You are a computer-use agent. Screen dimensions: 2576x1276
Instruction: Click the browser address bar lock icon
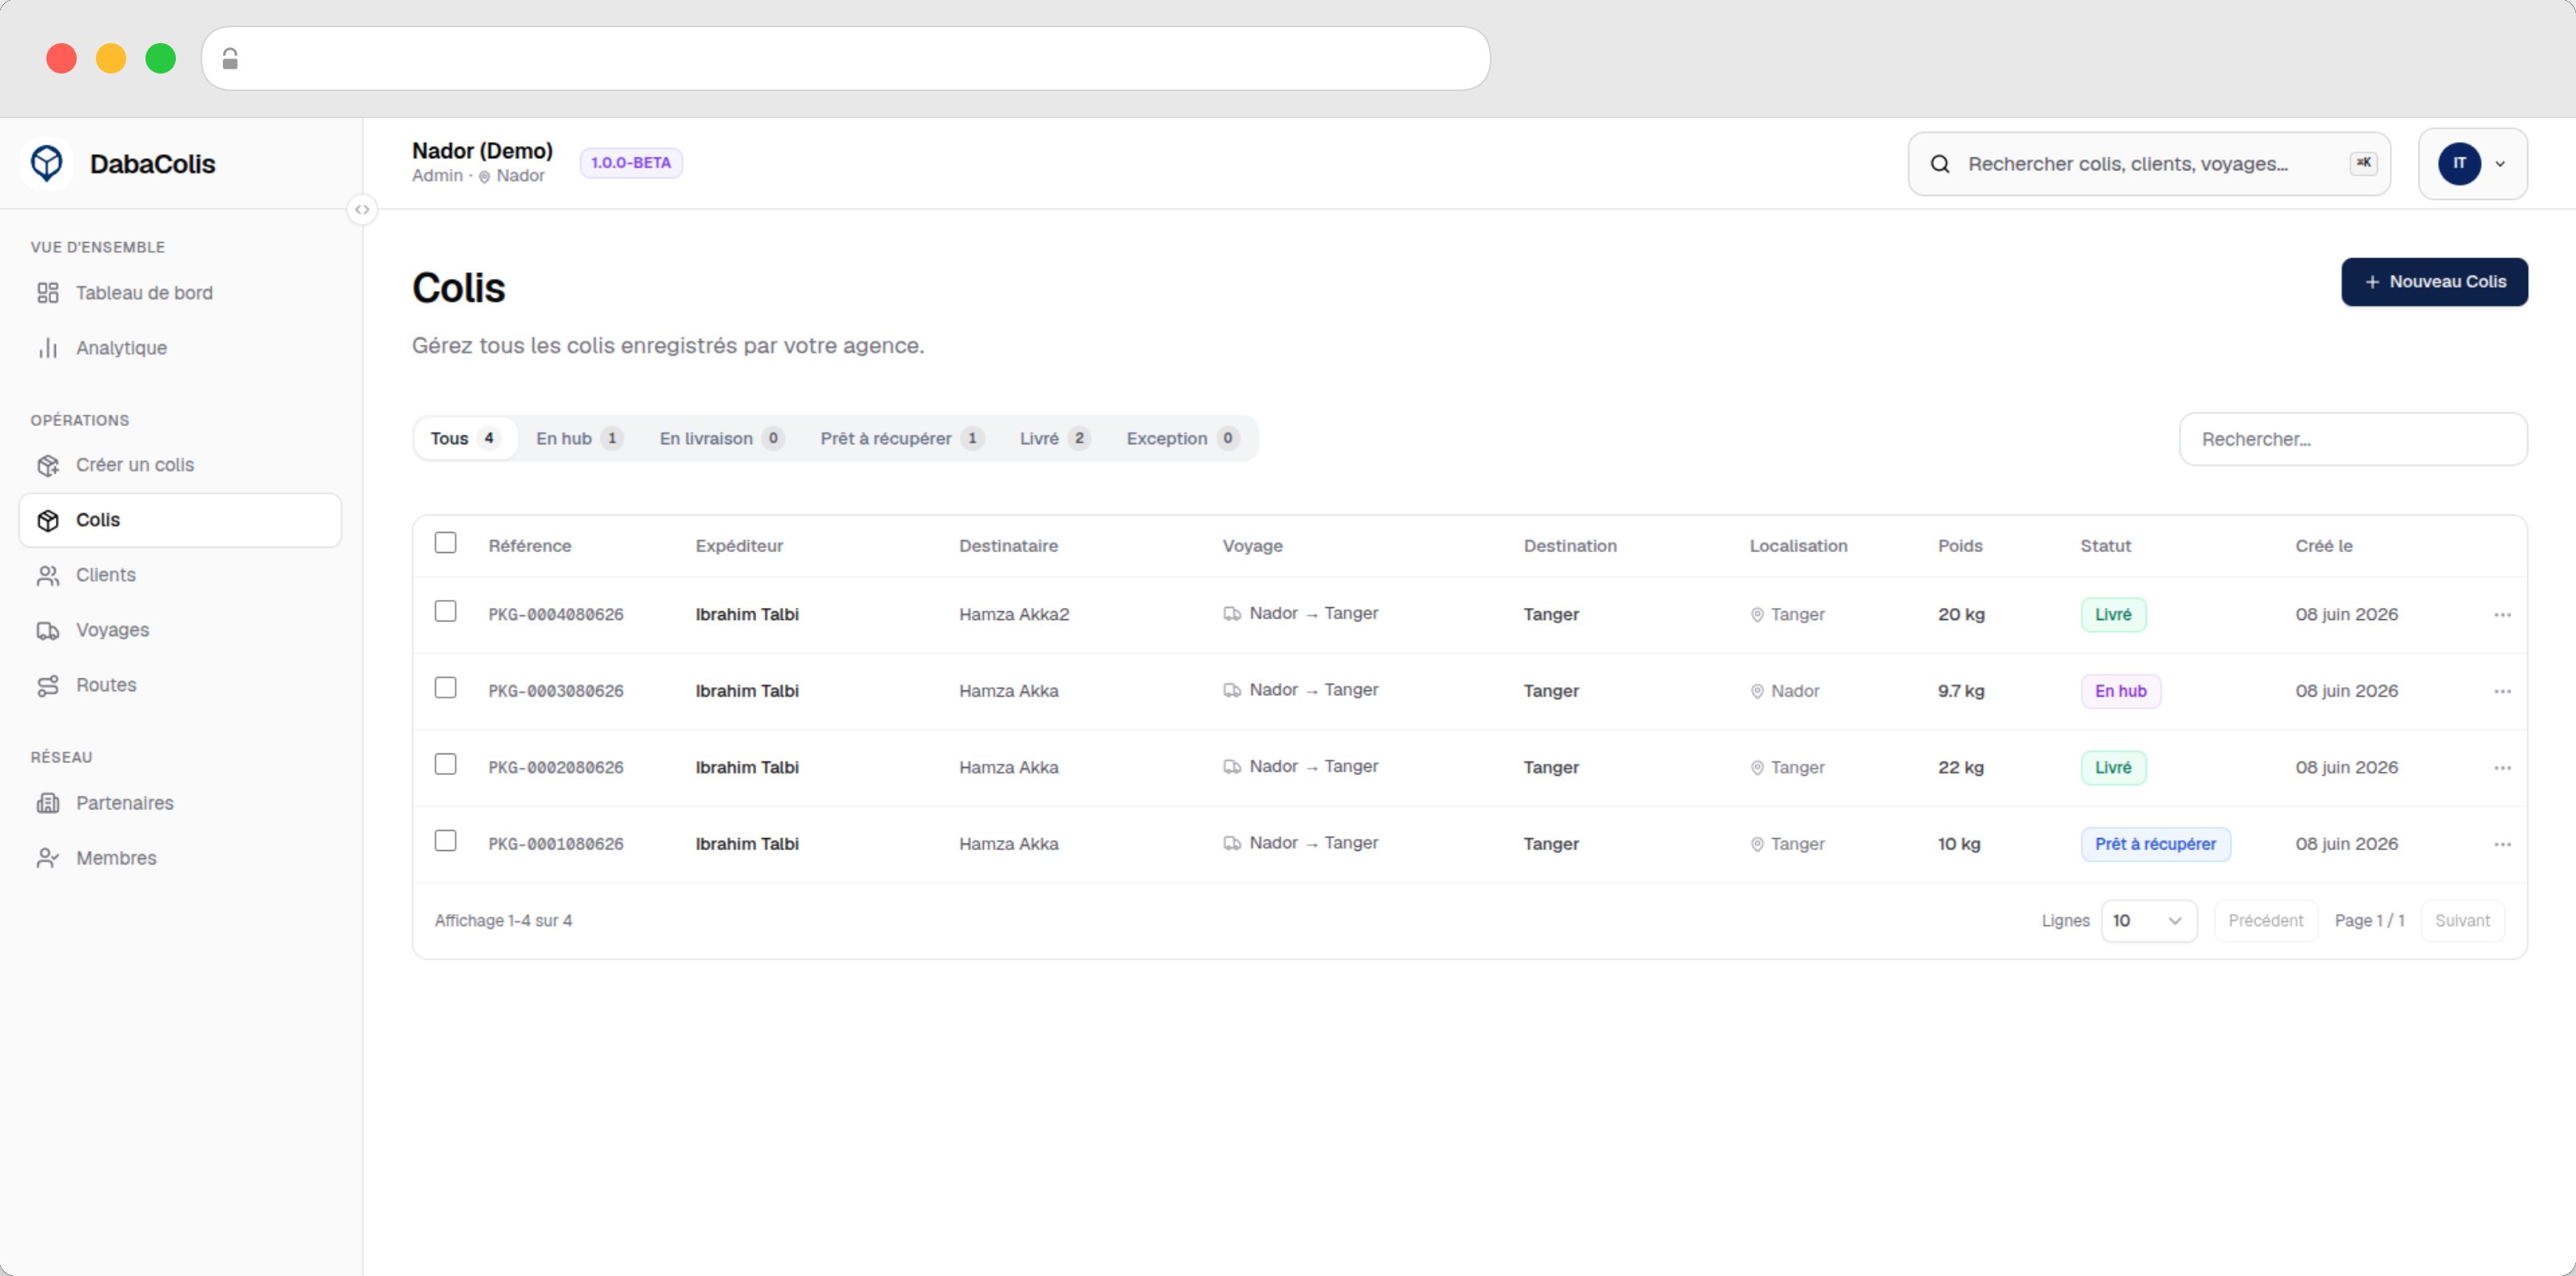pyautogui.click(x=230, y=59)
